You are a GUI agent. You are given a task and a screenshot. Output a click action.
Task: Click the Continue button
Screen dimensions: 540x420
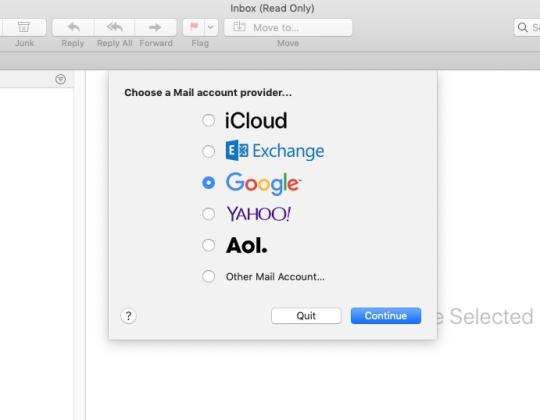tap(386, 316)
